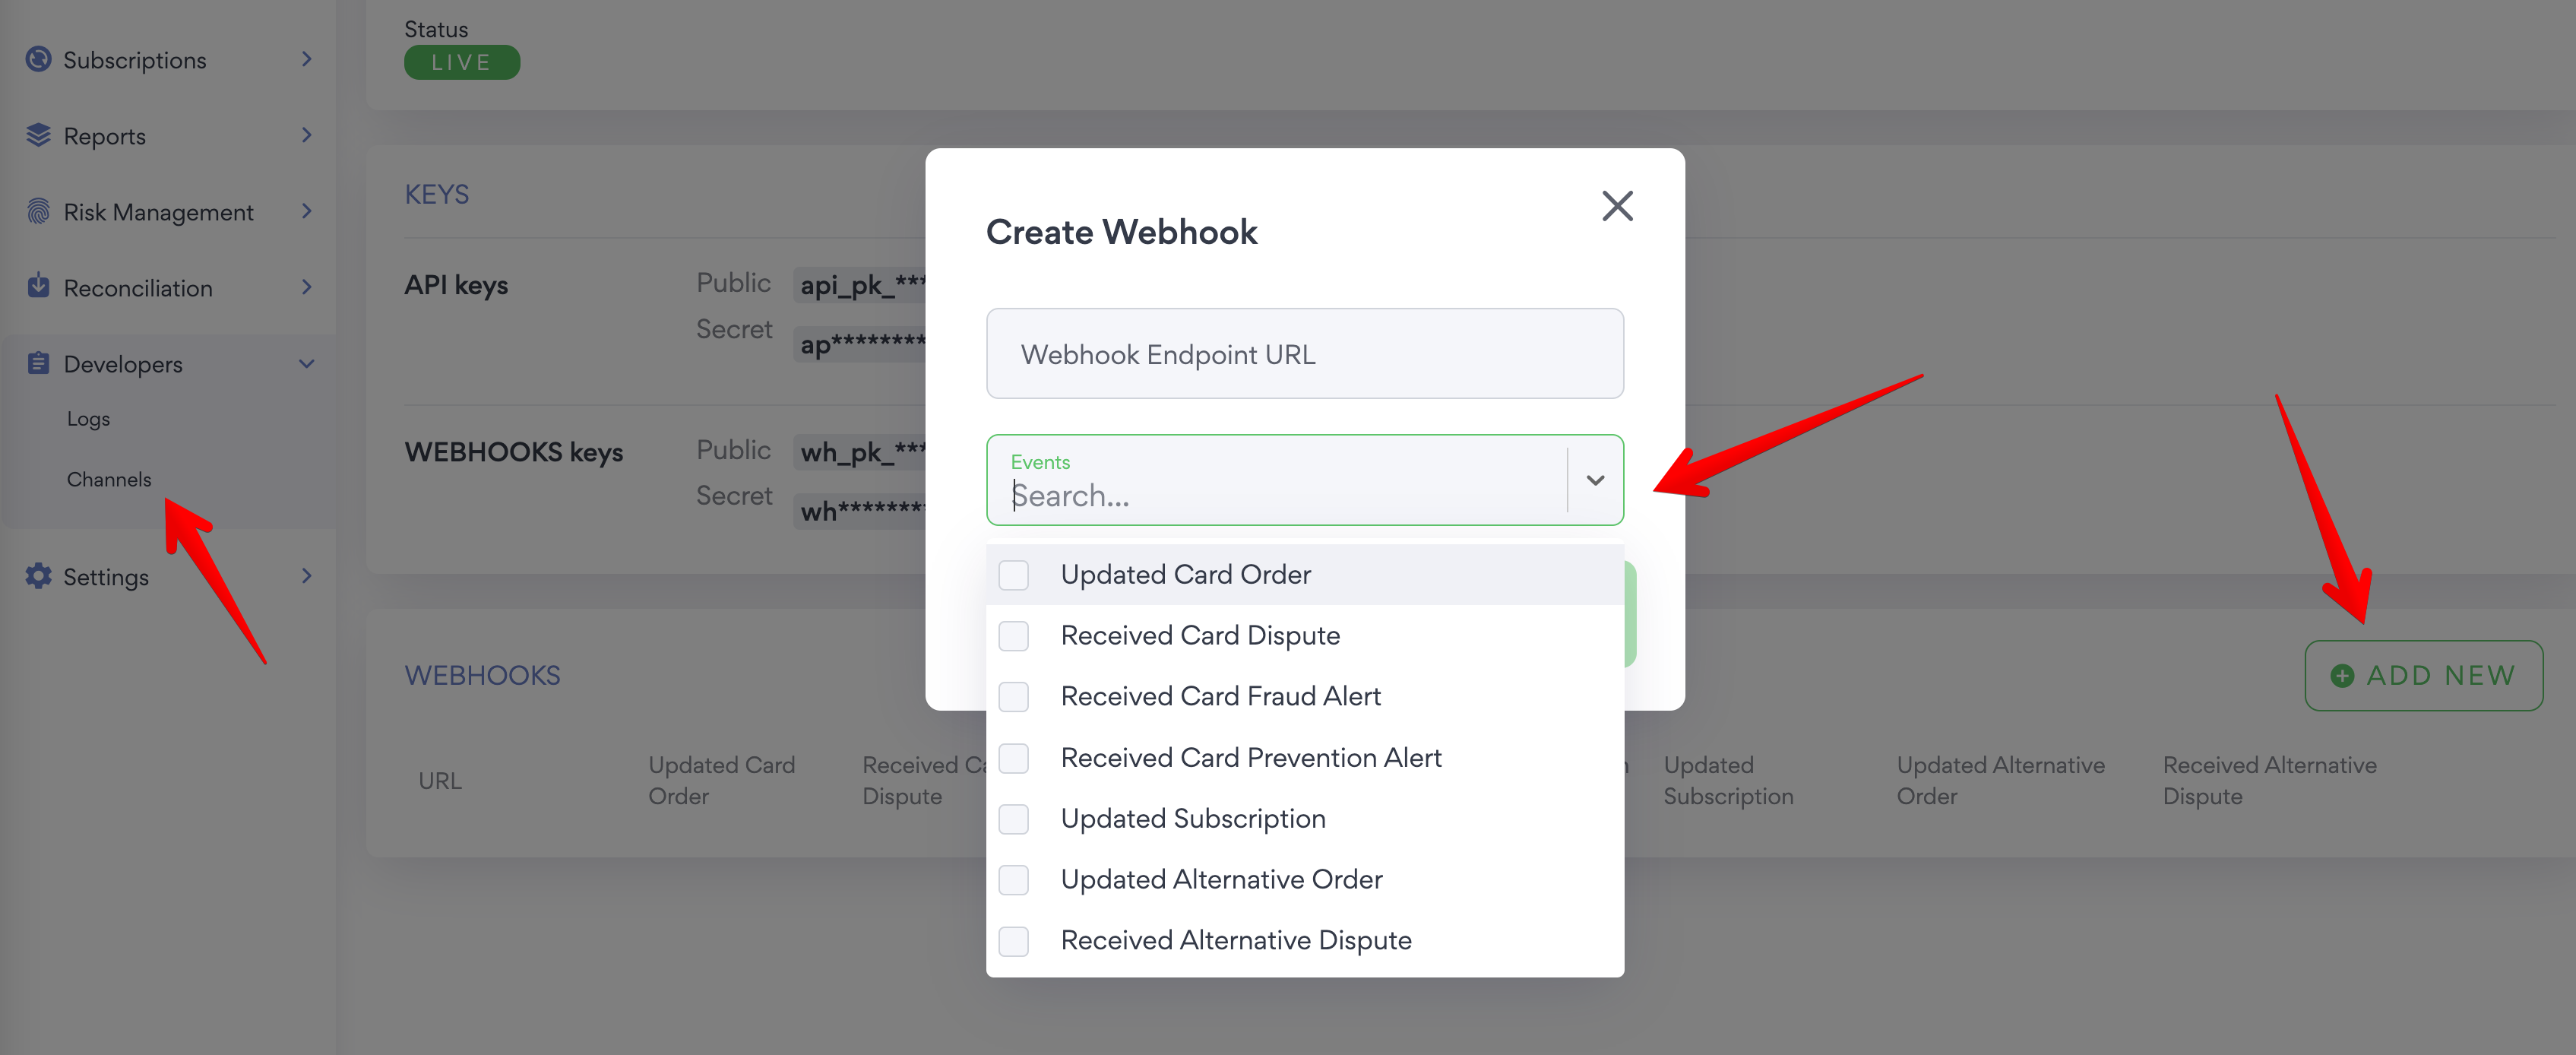Close the Create Webhook dialog
This screenshot has width=2576, height=1055.
tap(1618, 206)
